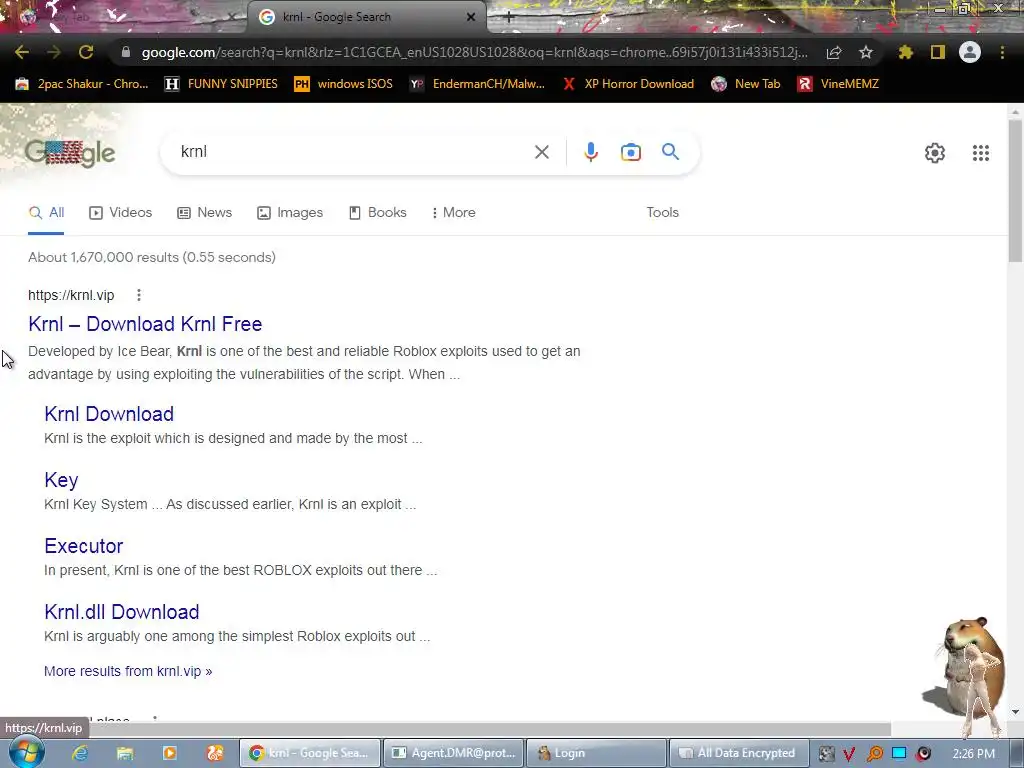This screenshot has width=1024, height=768.
Task: Switch to the News search tab
Action: (x=204, y=212)
